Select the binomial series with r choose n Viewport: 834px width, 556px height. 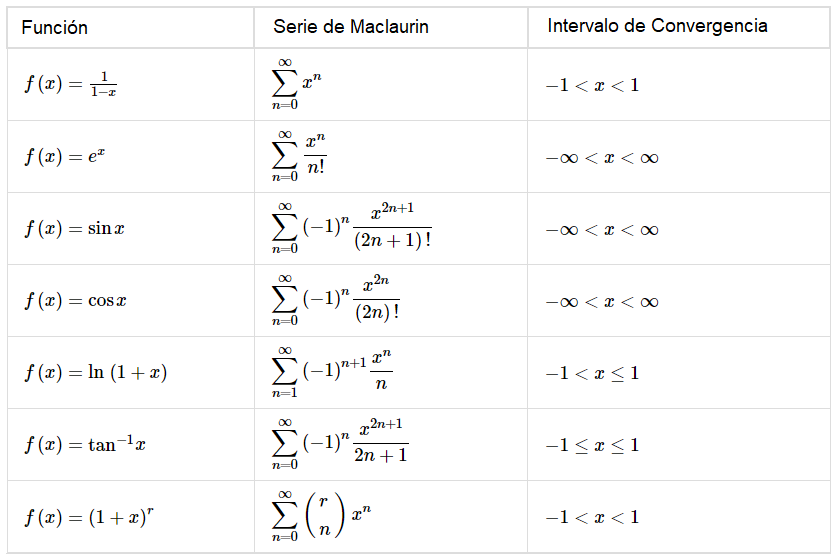322,517
